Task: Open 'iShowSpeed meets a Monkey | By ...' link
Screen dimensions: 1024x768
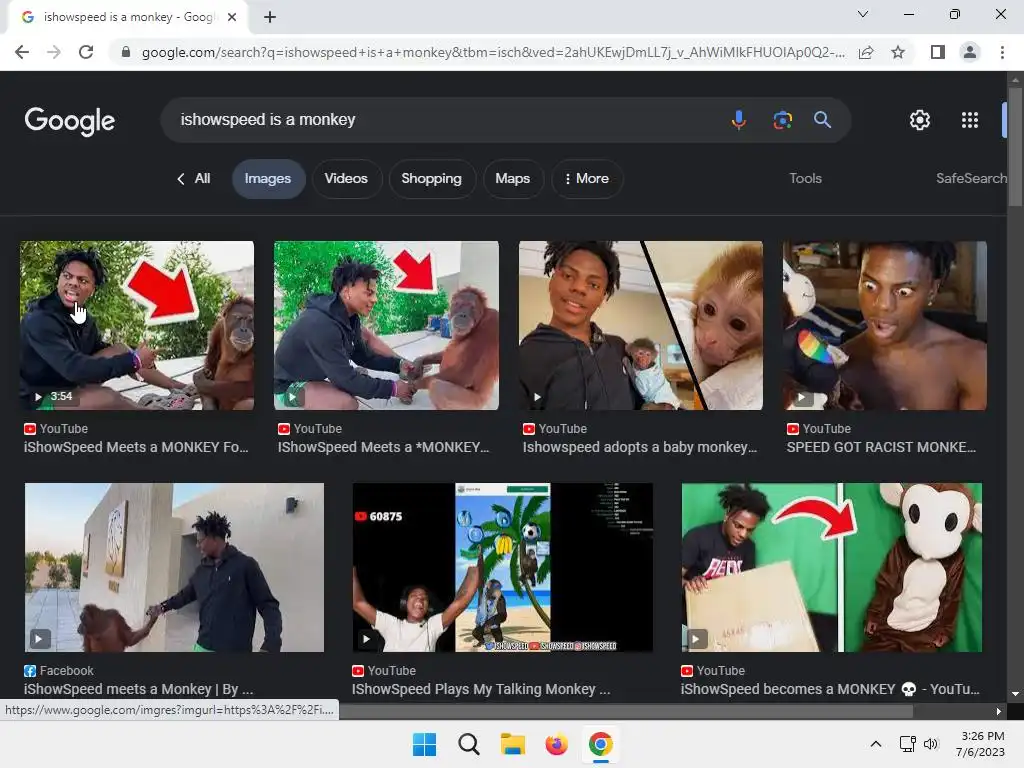Action: 138,689
